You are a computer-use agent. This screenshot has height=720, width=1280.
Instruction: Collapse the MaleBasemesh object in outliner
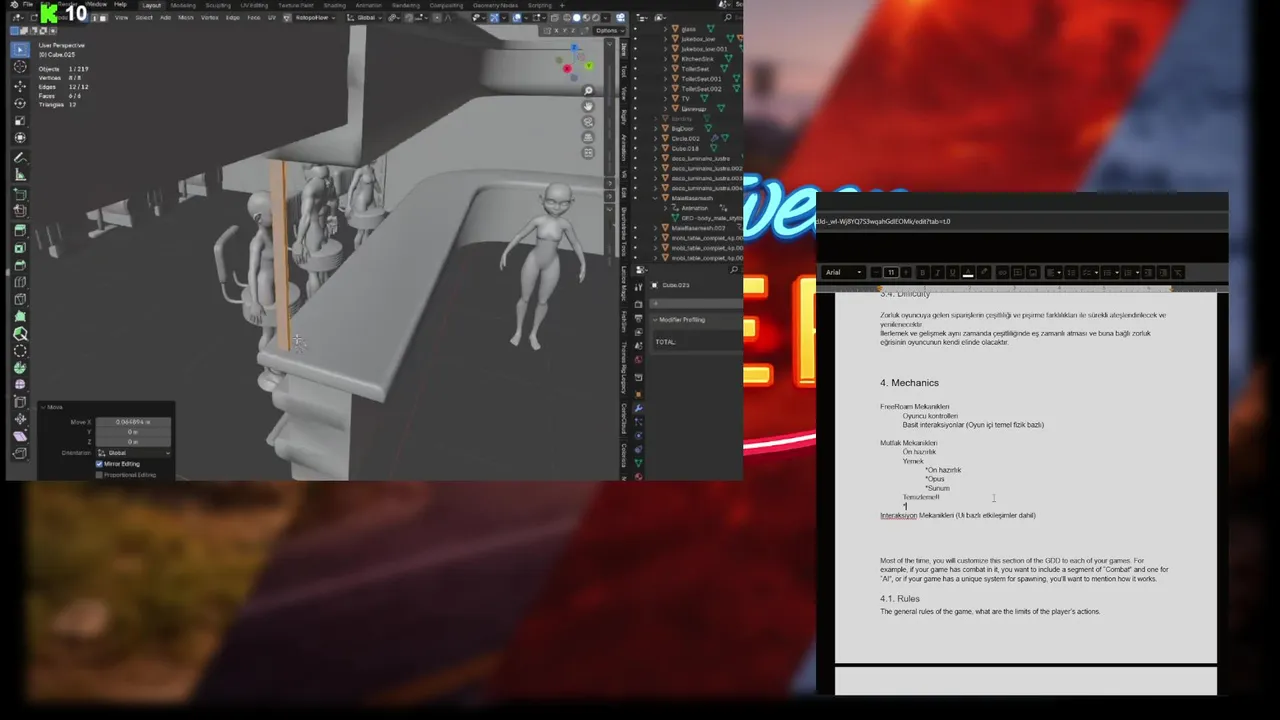[x=656, y=198]
